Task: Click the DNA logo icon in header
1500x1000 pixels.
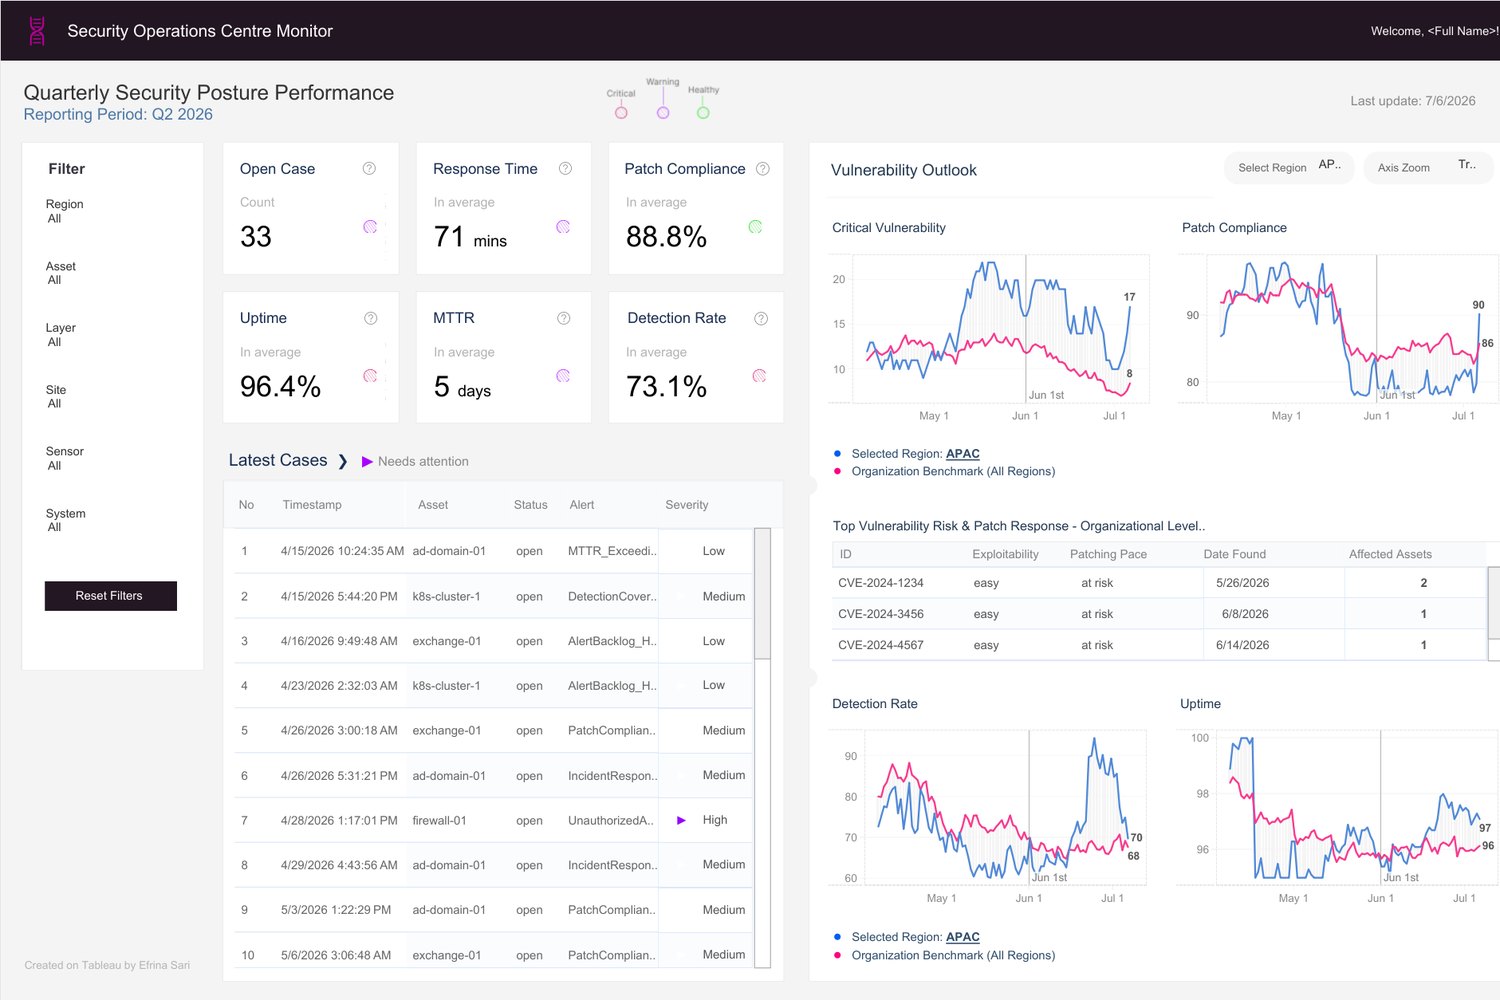Action: tap(37, 31)
